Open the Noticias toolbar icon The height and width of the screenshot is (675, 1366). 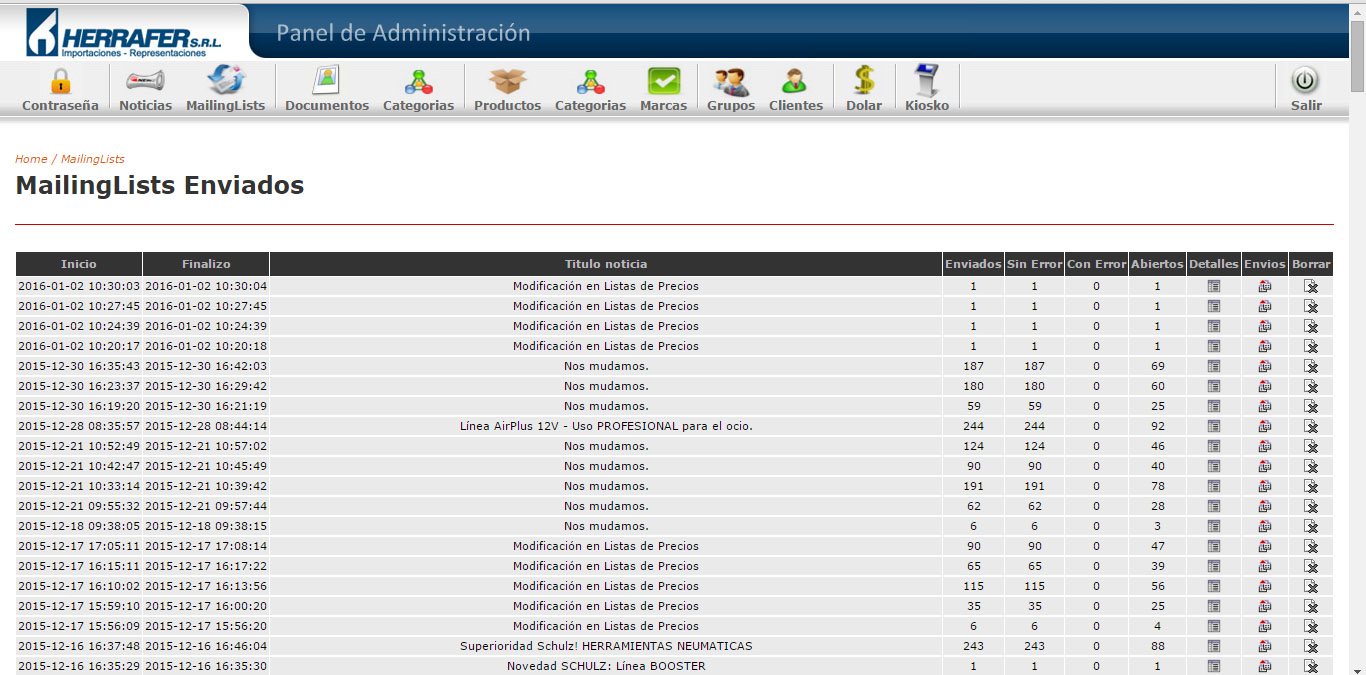click(x=145, y=81)
